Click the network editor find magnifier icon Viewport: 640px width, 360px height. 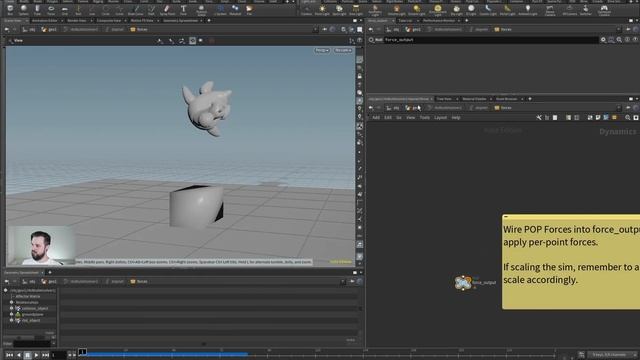click(x=628, y=118)
